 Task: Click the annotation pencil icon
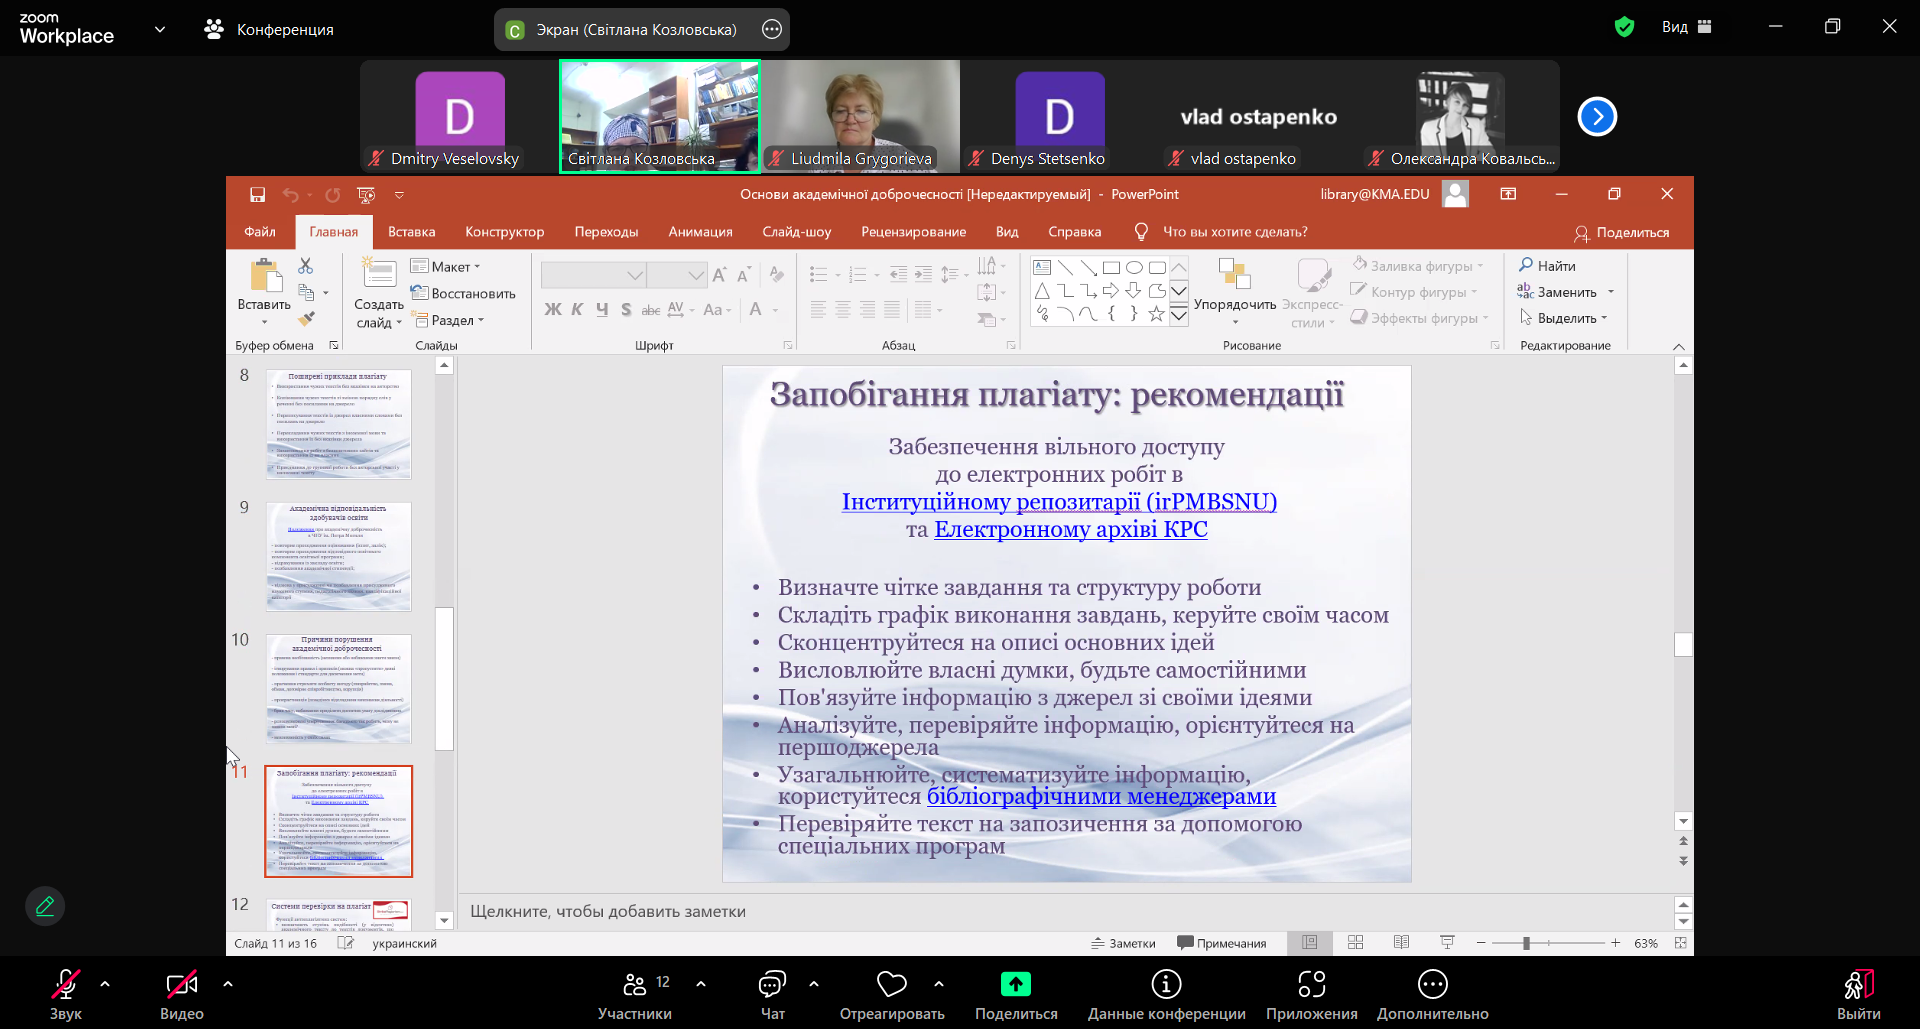[45, 906]
